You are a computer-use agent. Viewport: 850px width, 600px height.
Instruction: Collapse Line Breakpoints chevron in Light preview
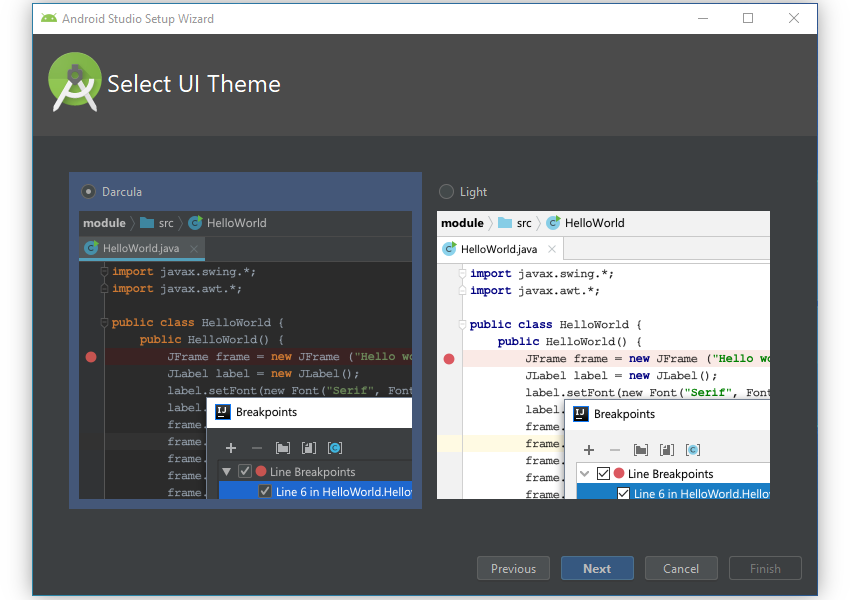tap(584, 474)
